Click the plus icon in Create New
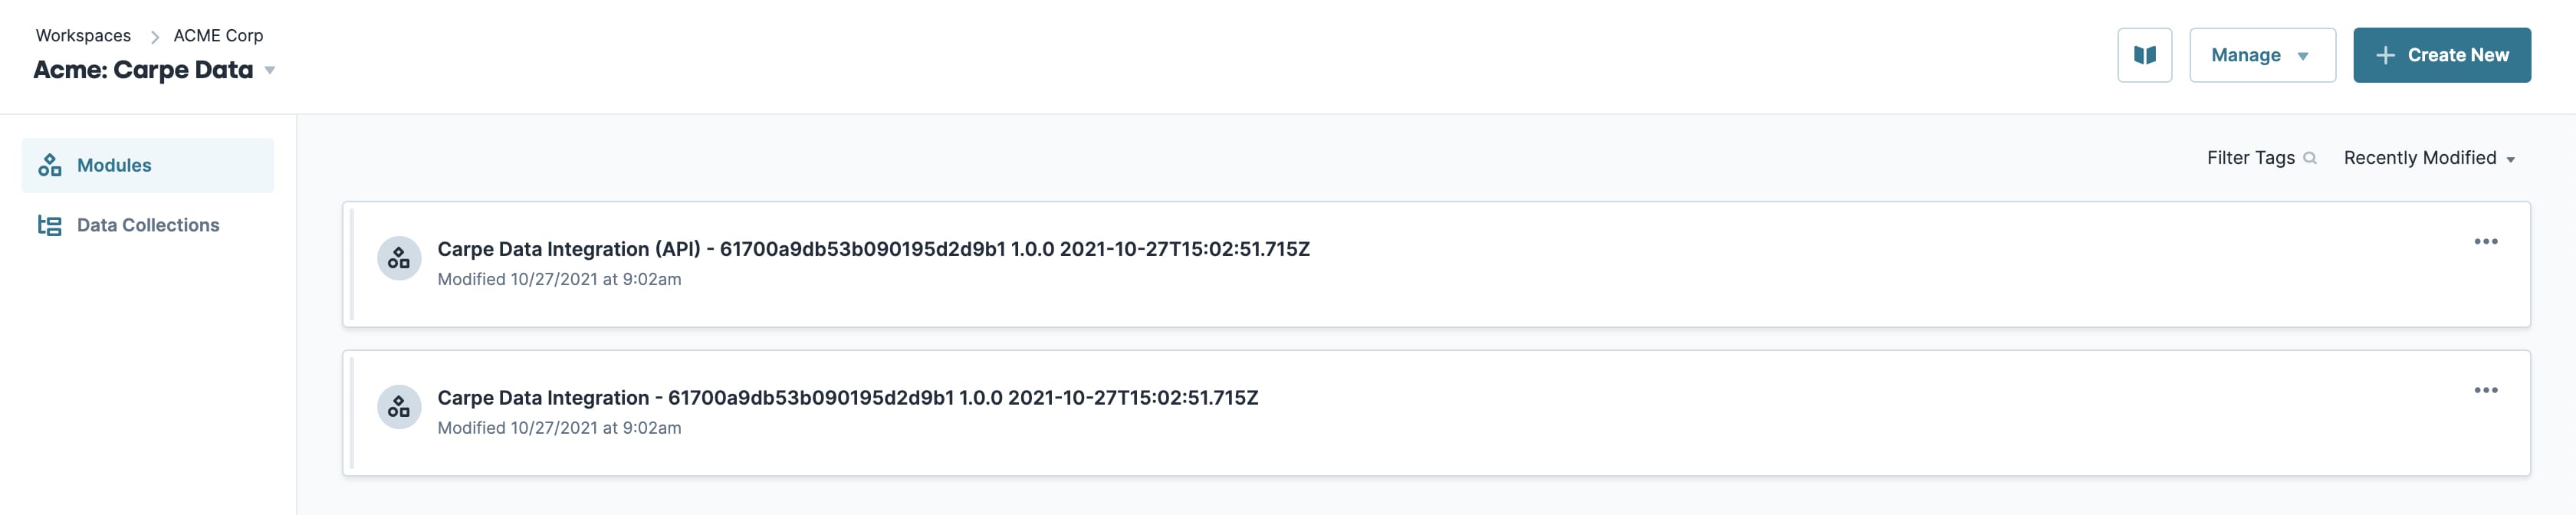The height and width of the screenshot is (515, 2576). point(2384,55)
